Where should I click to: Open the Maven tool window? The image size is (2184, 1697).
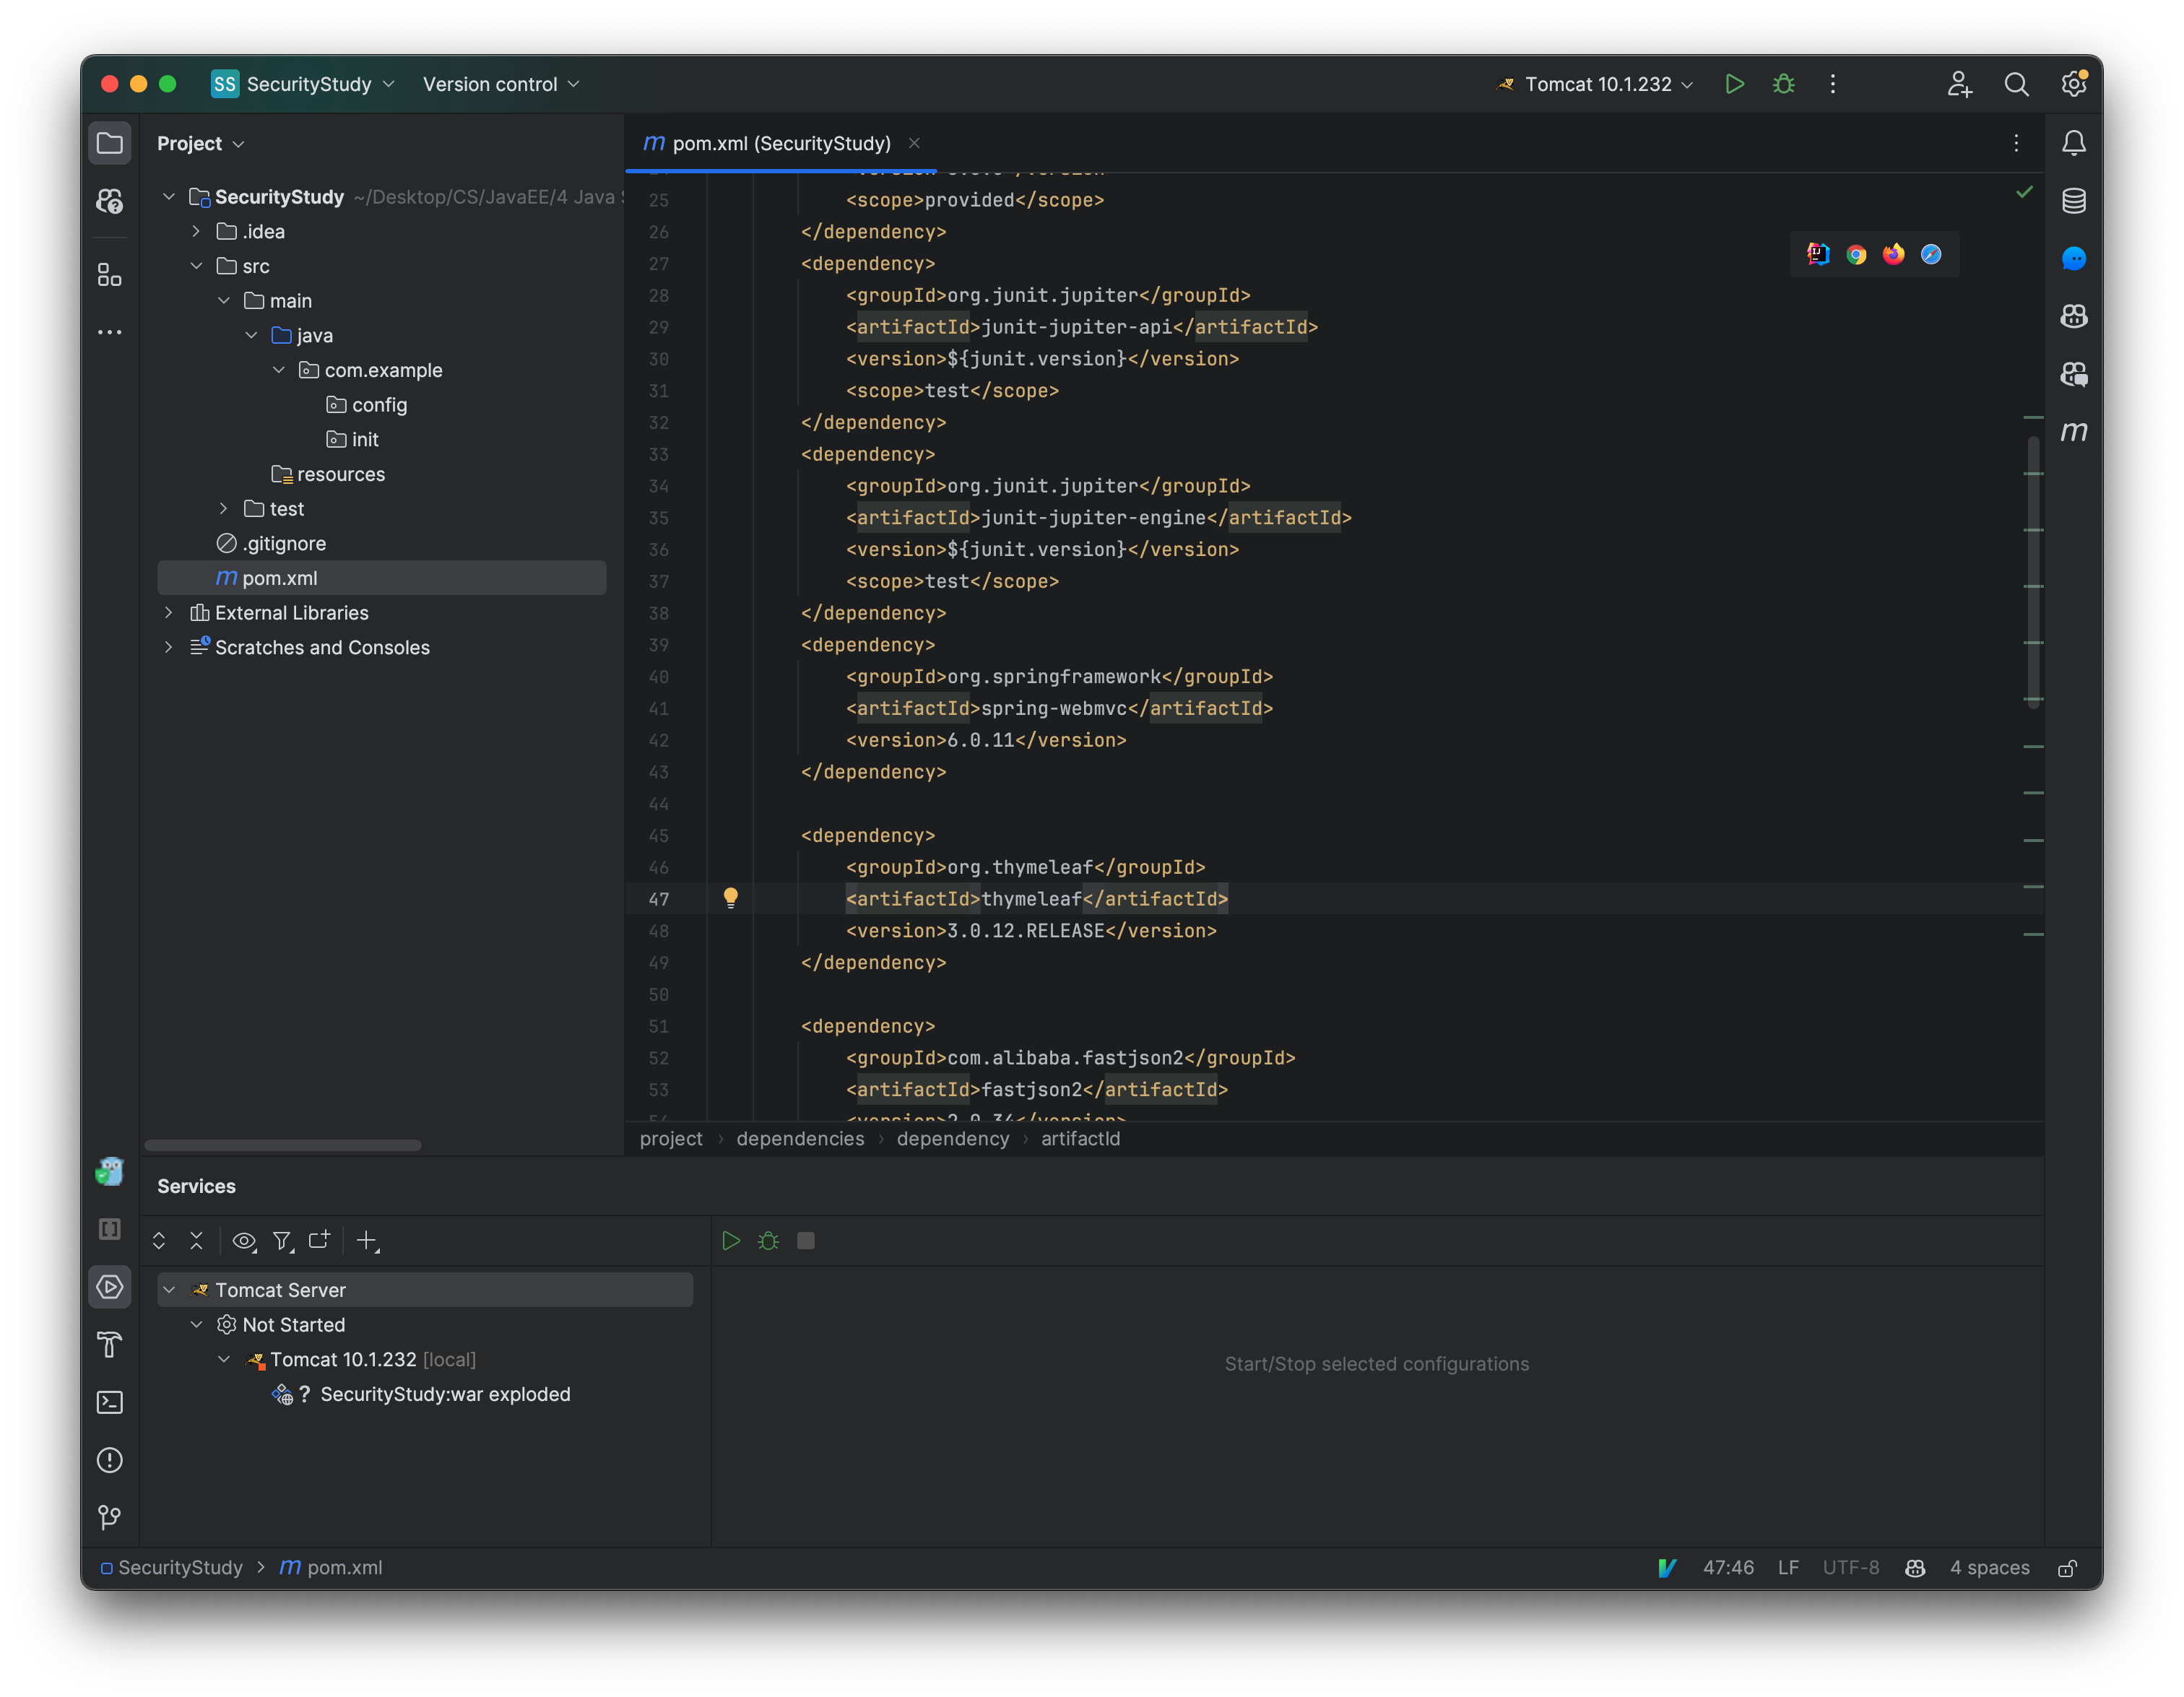[2074, 432]
